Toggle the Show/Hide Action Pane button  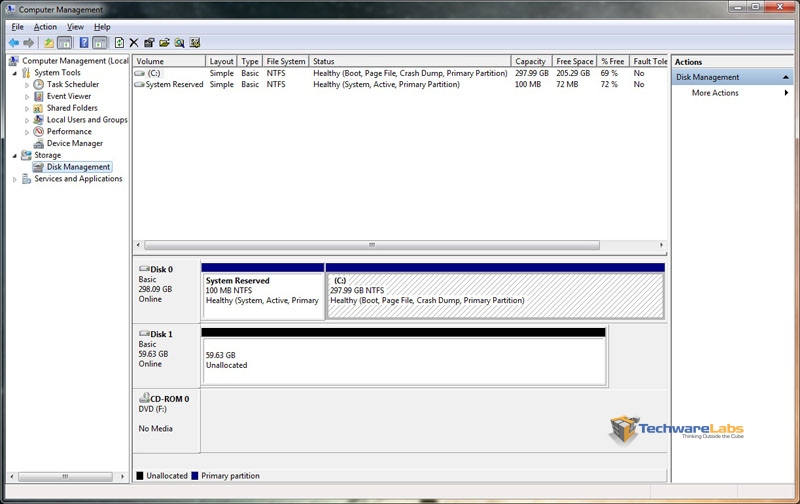coord(100,43)
